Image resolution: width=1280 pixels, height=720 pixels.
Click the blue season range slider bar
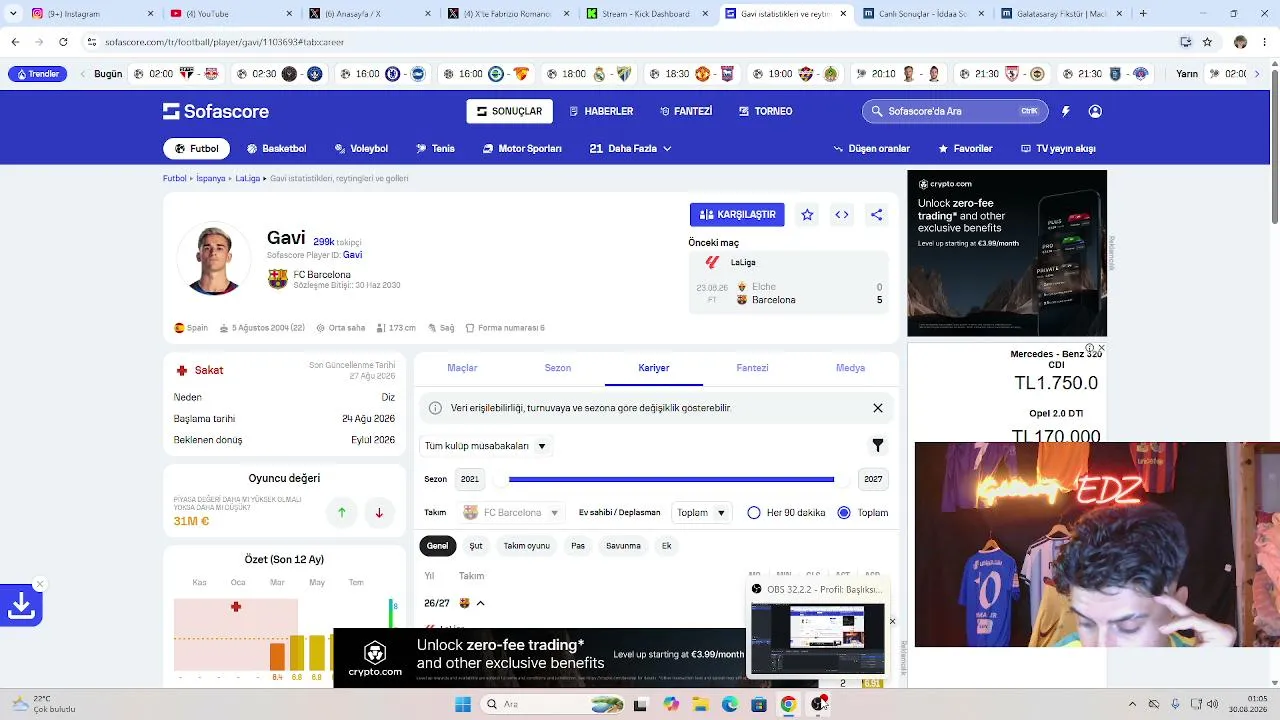coord(671,479)
